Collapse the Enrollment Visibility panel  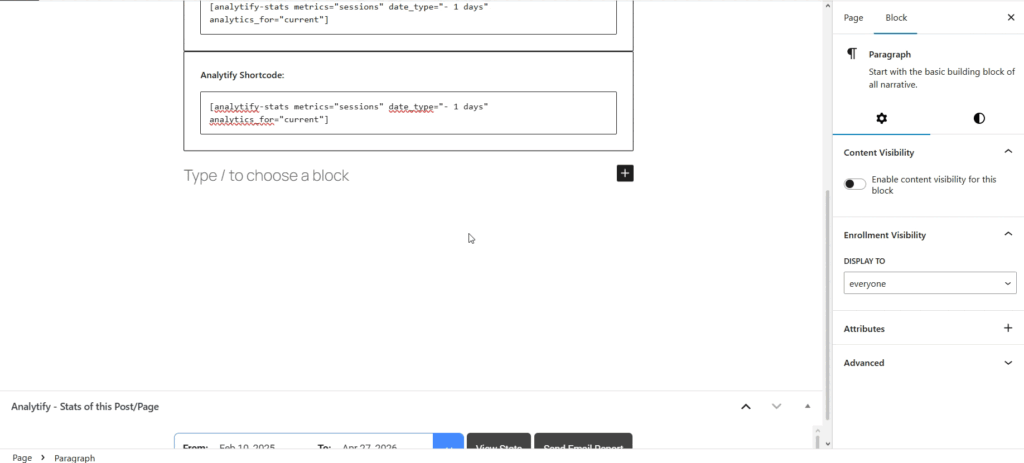(1008, 234)
